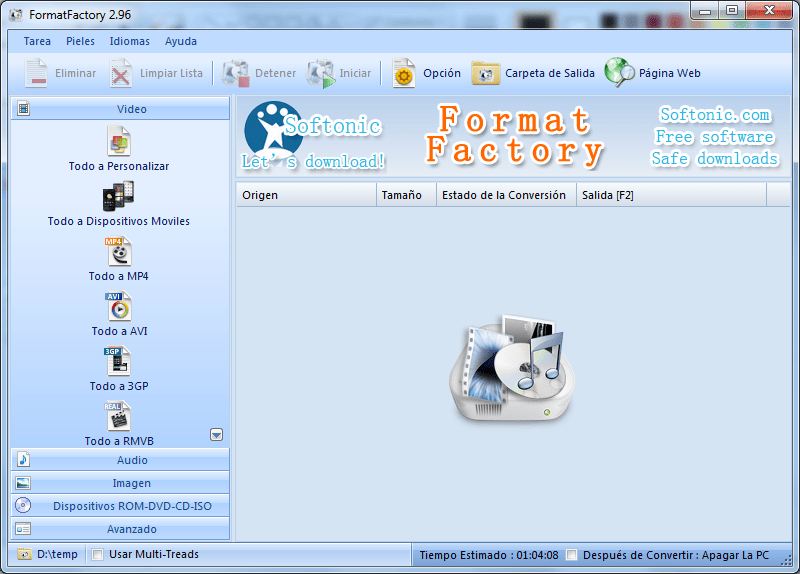Click the Detener button label
Image resolution: width=800 pixels, height=574 pixels.
[x=276, y=73]
